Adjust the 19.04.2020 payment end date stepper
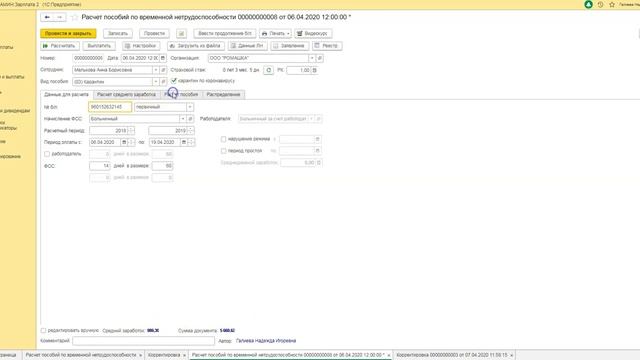The height and width of the screenshot is (360, 640). pyautogui.click(x=191, y=142)
